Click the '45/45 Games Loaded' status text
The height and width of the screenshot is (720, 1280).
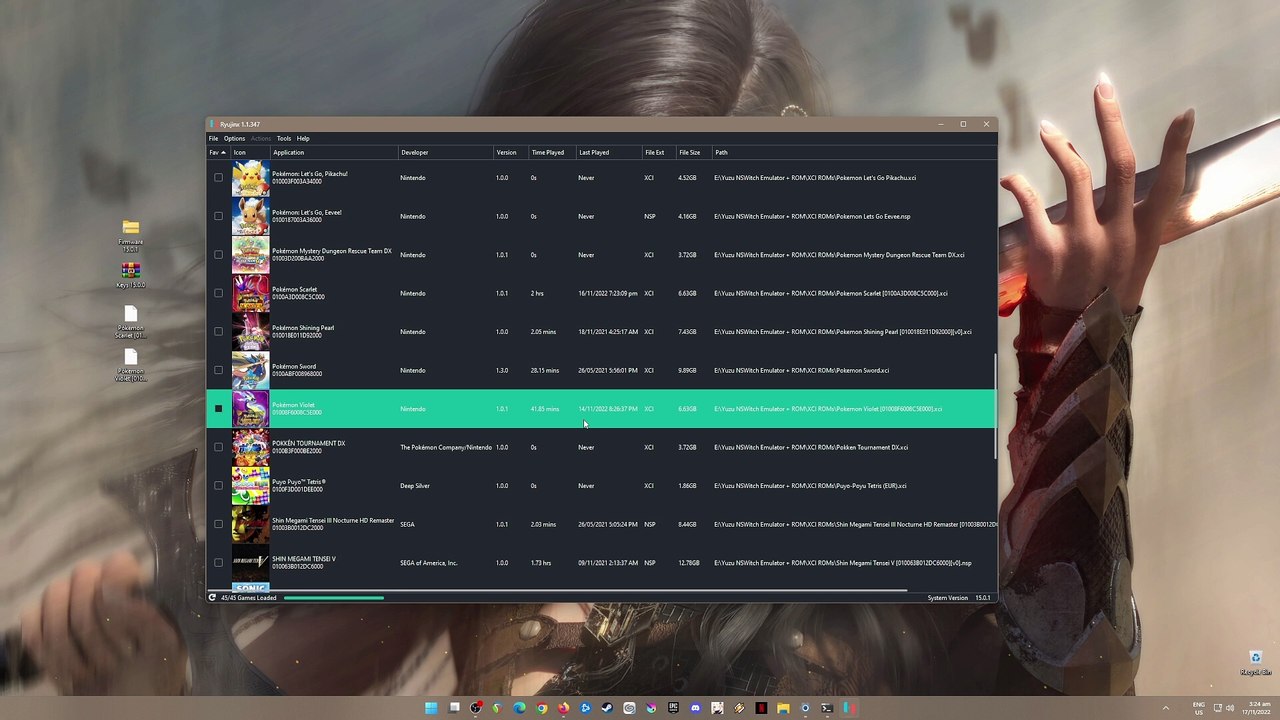pos(249,598)
